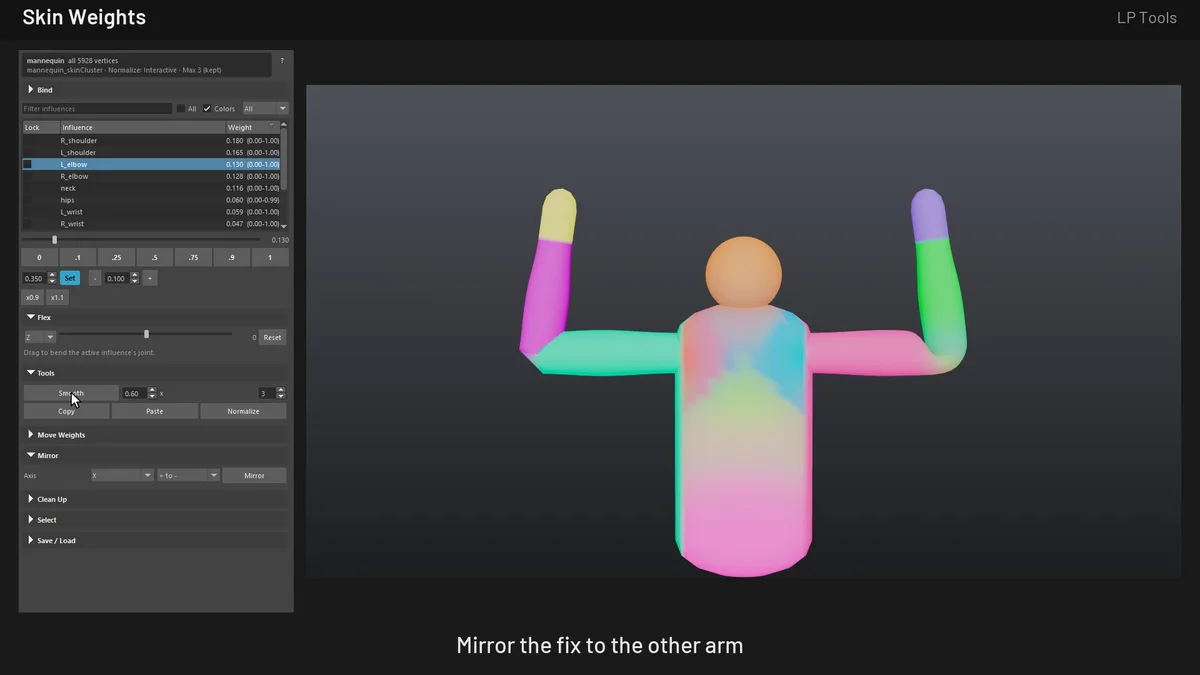The image size is (1200, 675).
Task: Copy the selected vertex weights
Action: point(66,411)
